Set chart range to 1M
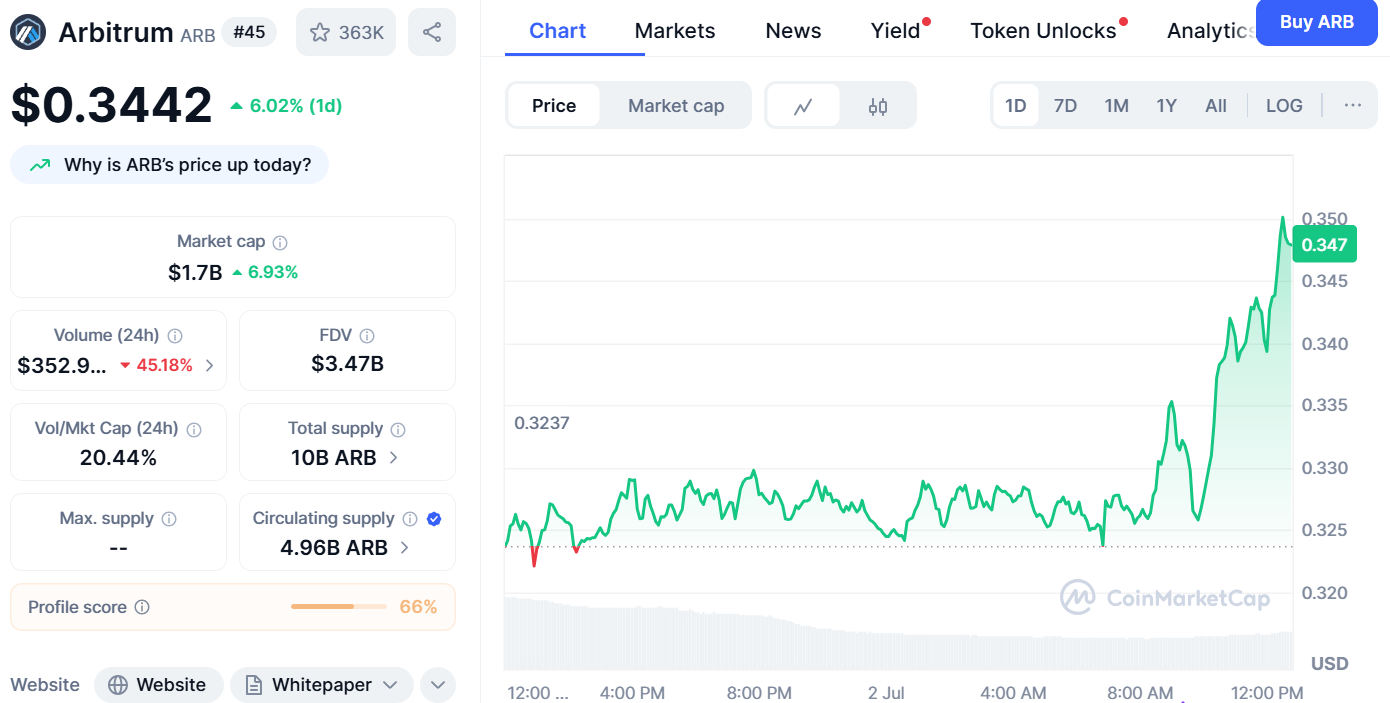The height and width of the screenshot is (703, 1390). point(1117,106)
